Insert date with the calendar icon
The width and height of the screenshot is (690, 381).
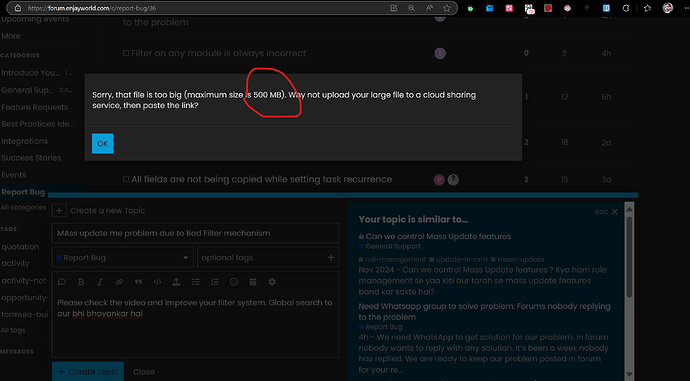click(x=253, y=282)
